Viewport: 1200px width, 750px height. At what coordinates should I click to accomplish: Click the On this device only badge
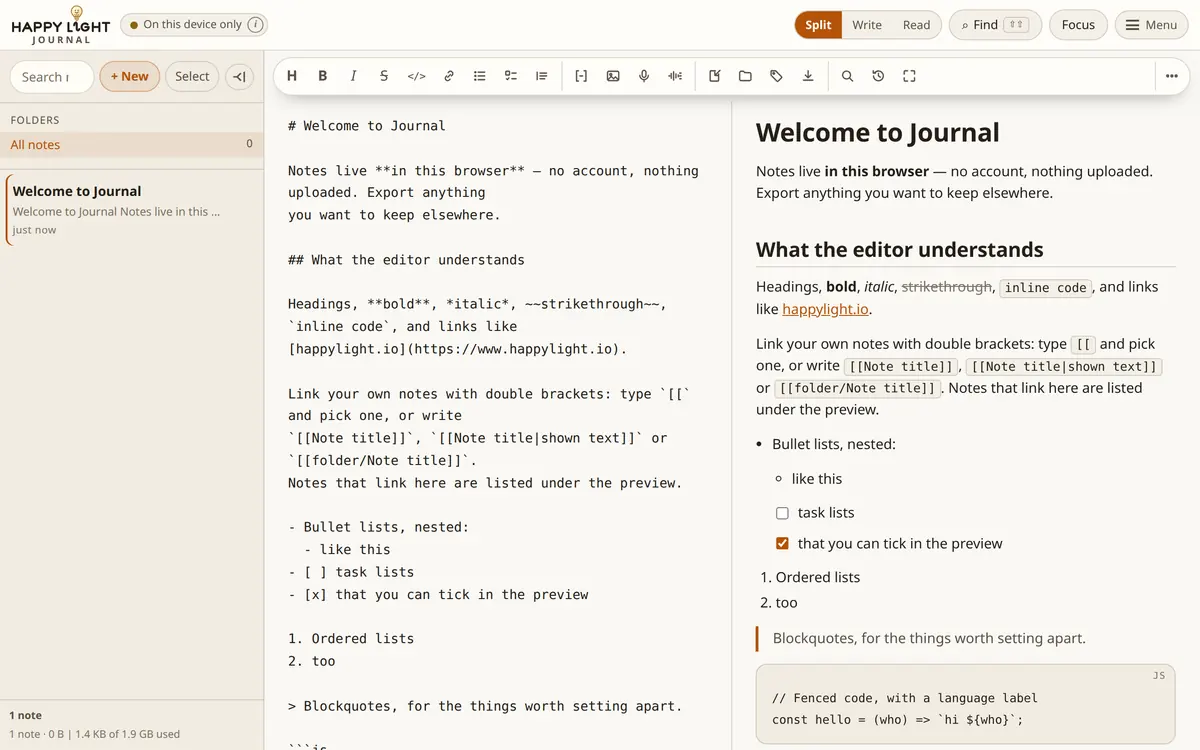193,25
